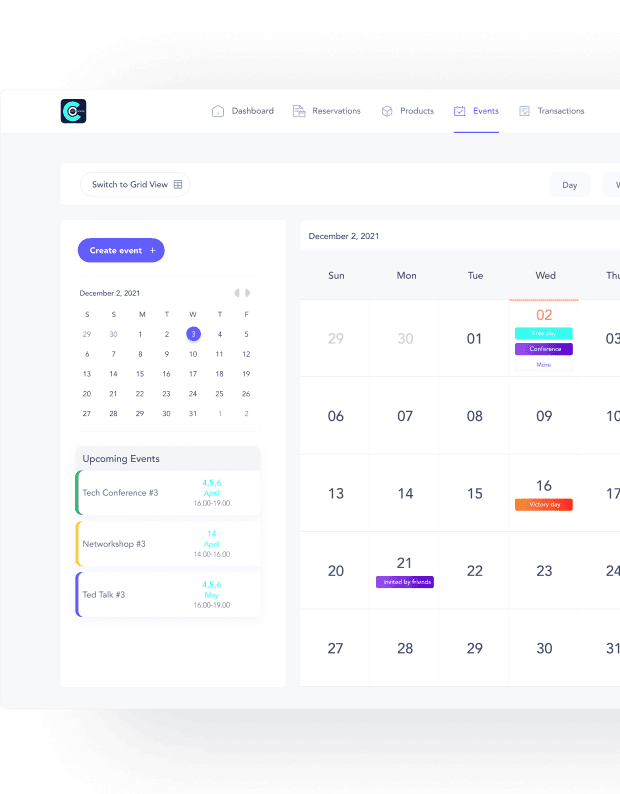The width and height of the screenshot is (620, 794).
Task: Click the Products box icon
Action: tap(386, 111)
